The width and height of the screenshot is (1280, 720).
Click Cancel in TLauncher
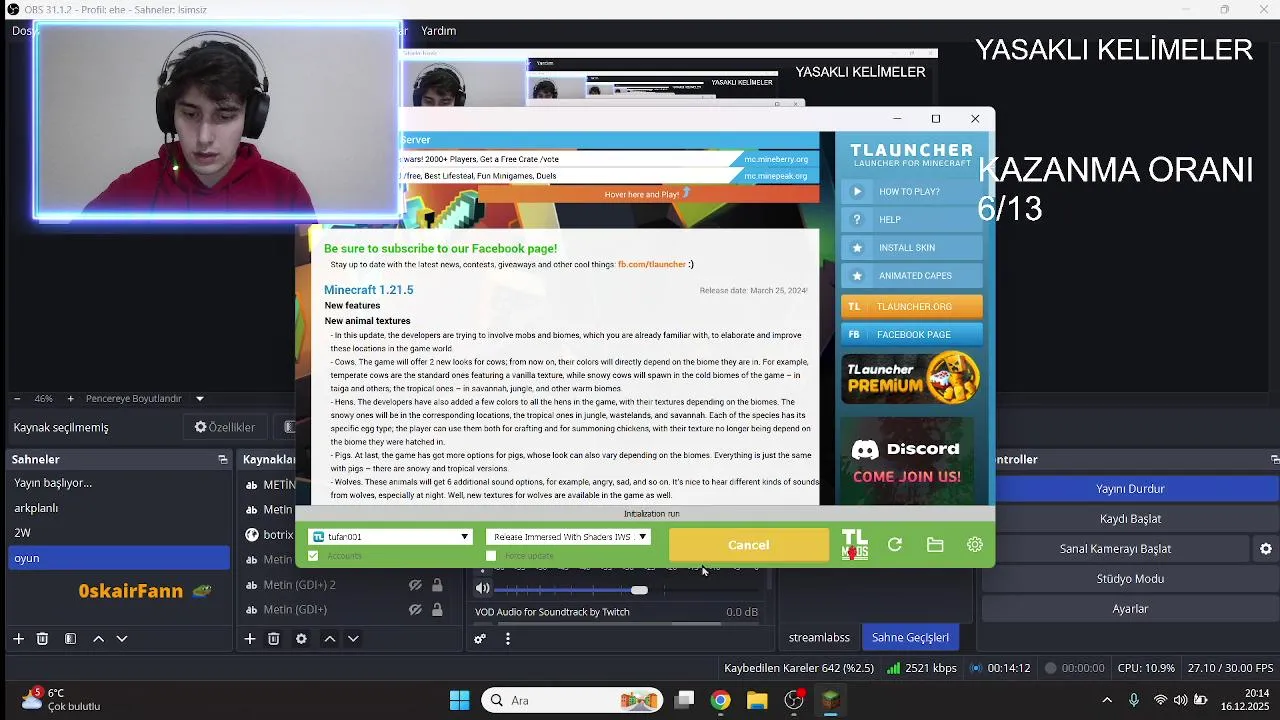(x=749, y=545)
